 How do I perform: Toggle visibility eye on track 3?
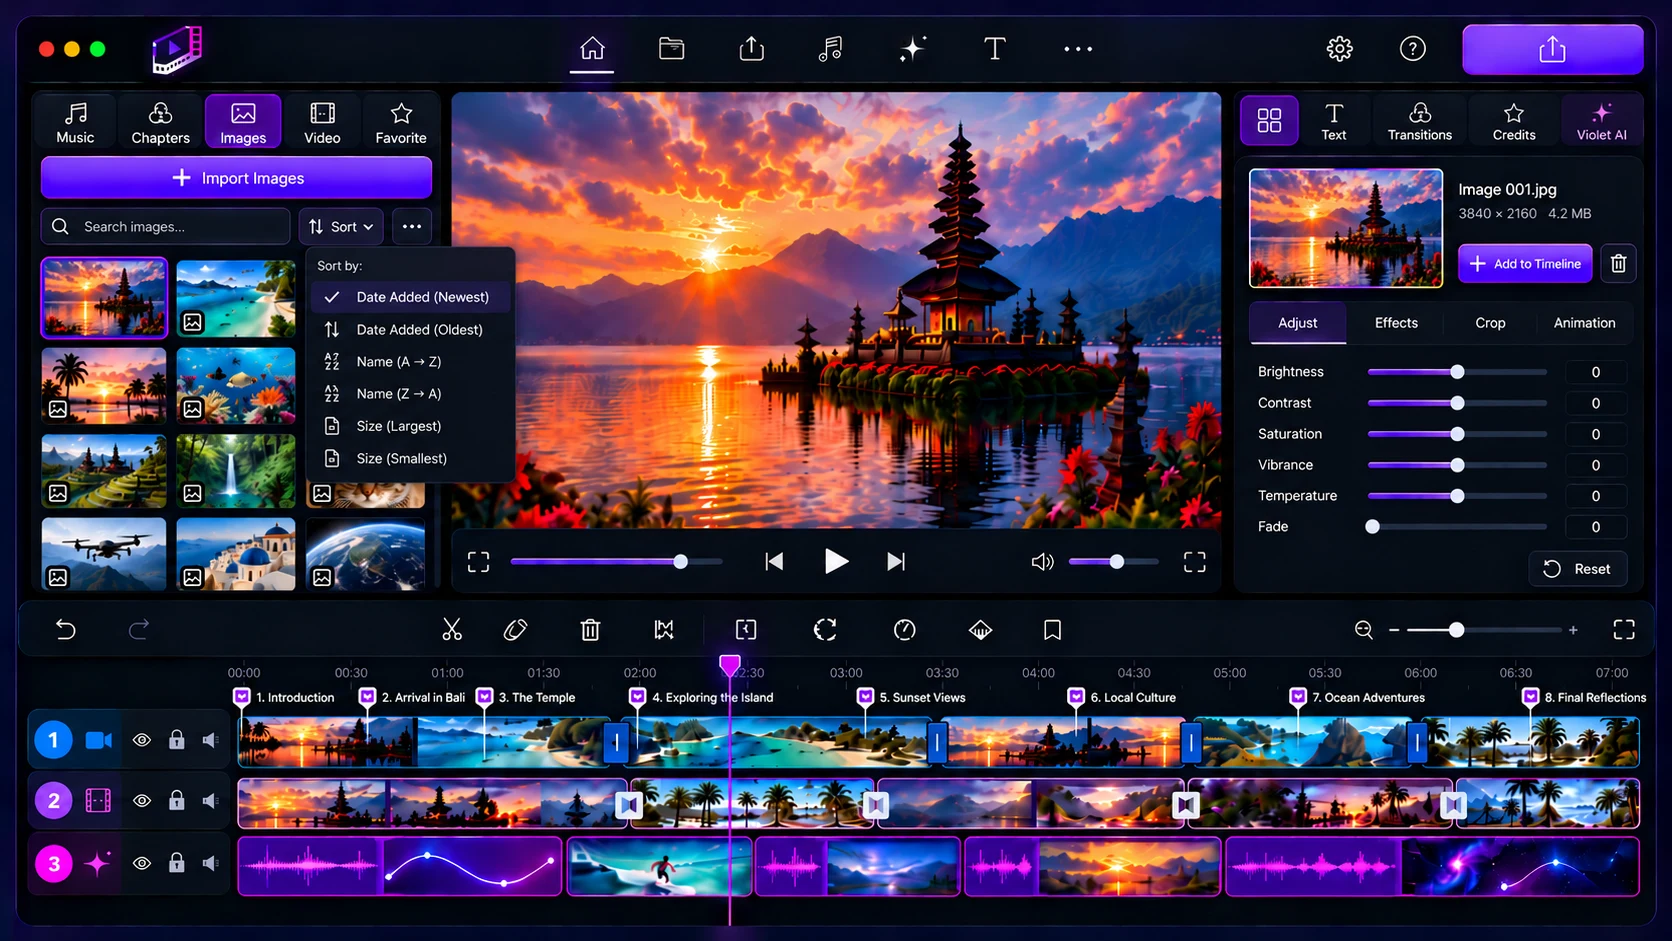(x=142, y=863)
